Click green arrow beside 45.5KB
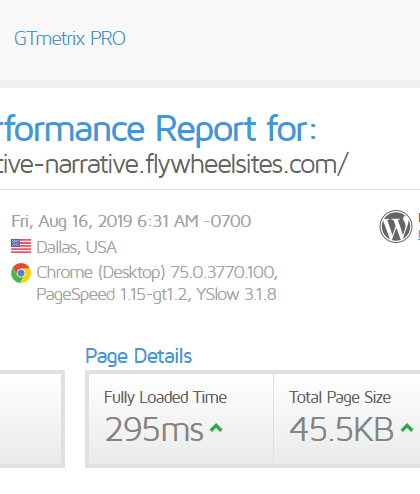This screenshot has width=420, height=494. tap(407, 427)
